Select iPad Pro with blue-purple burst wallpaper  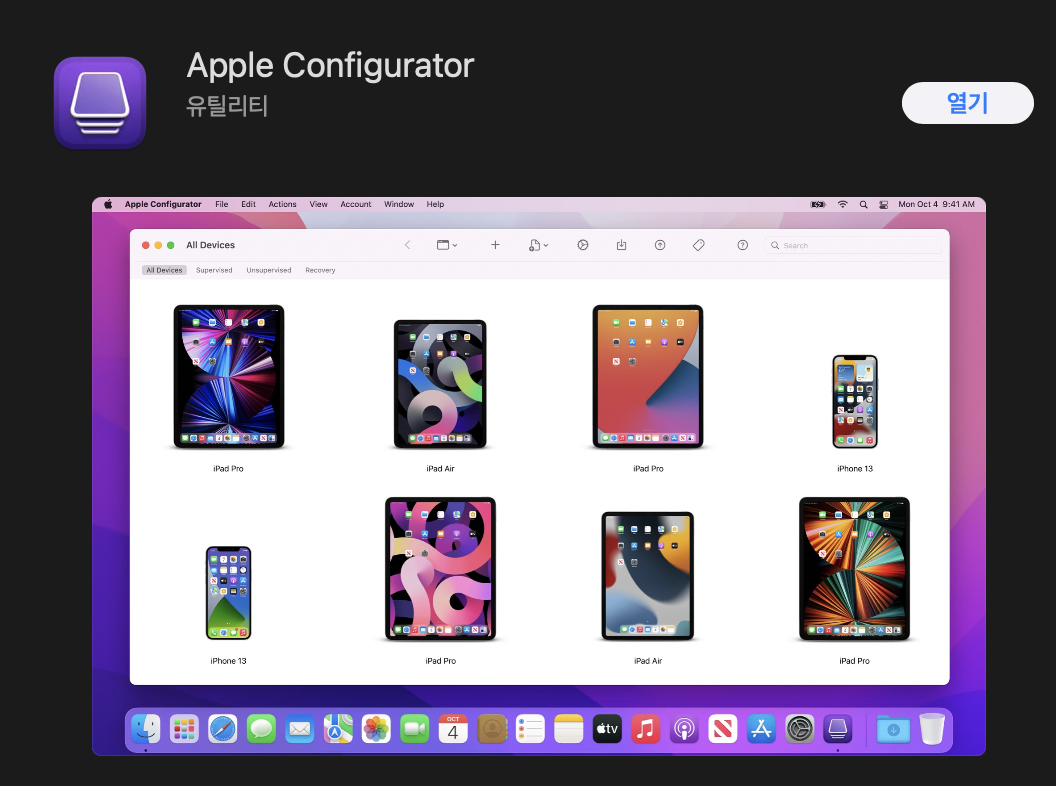point(228,376)
